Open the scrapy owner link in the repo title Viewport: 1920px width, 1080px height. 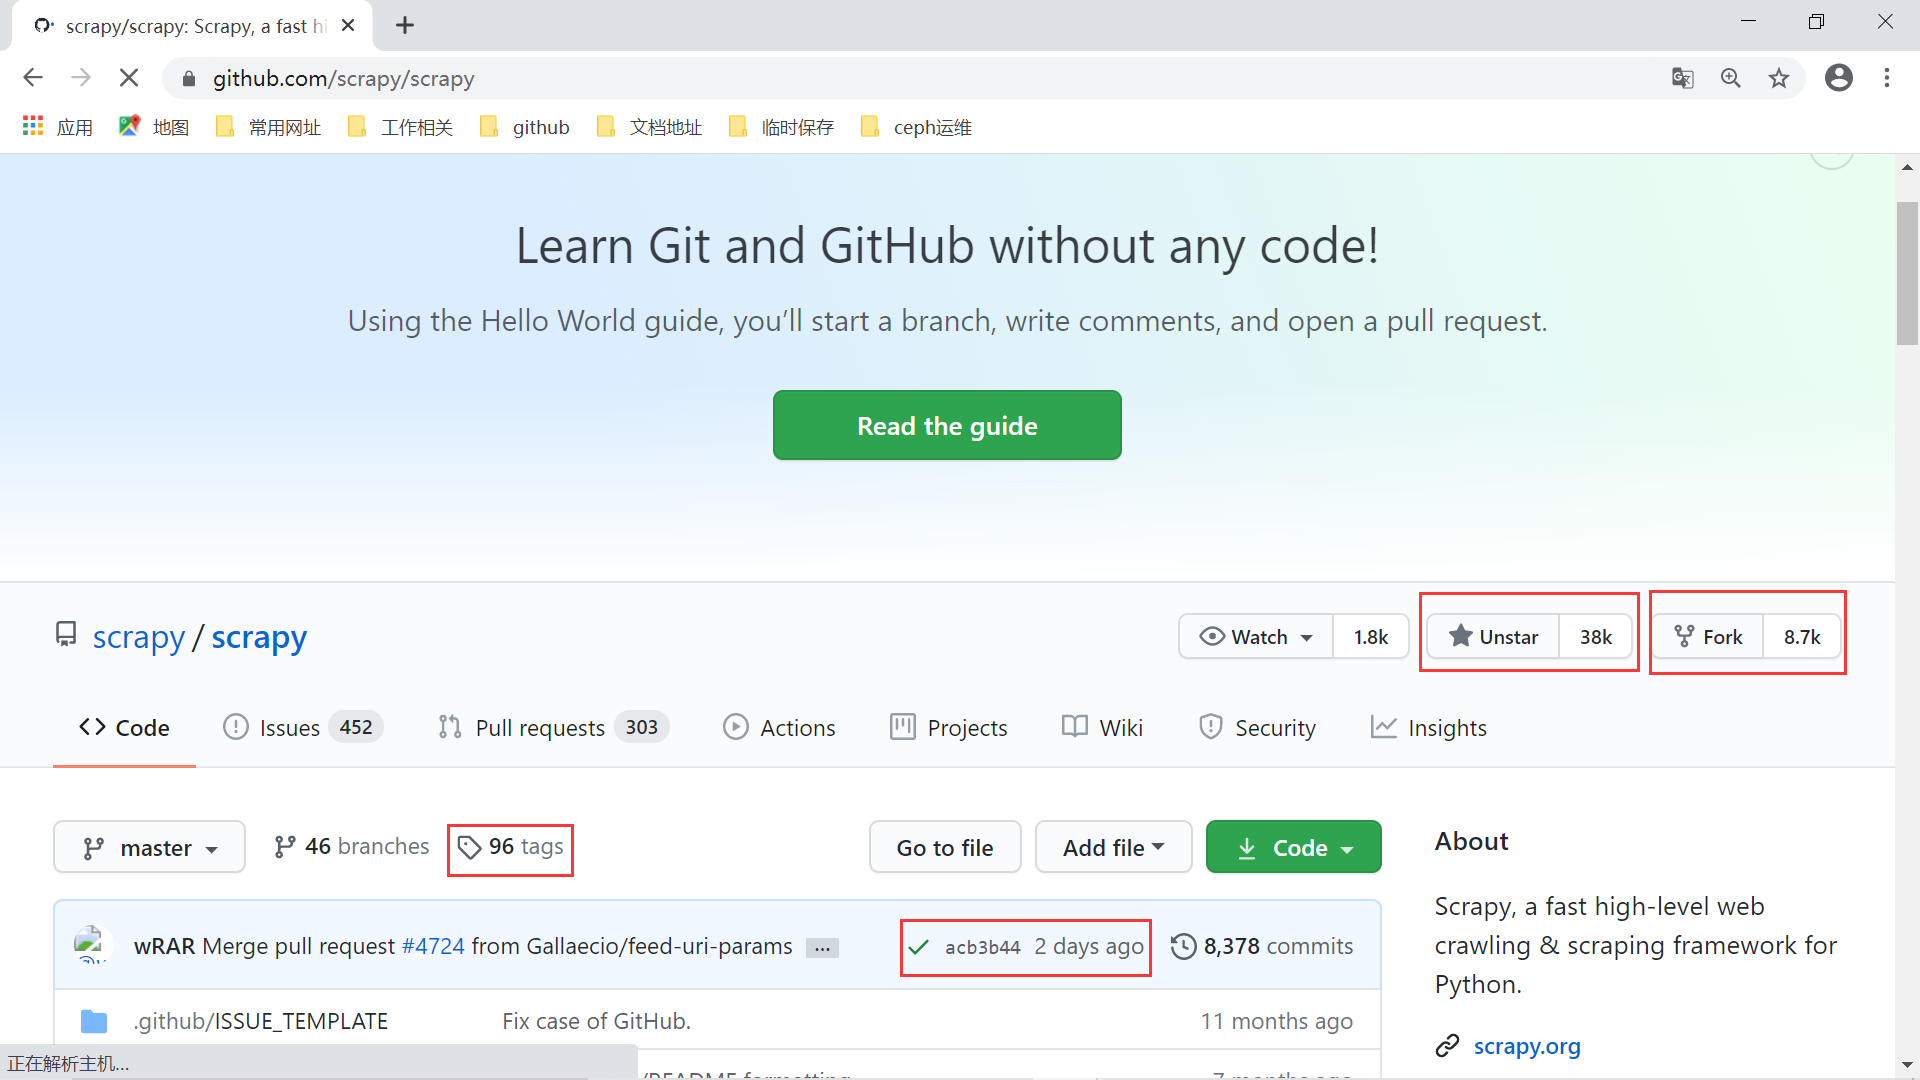[139, 637]
